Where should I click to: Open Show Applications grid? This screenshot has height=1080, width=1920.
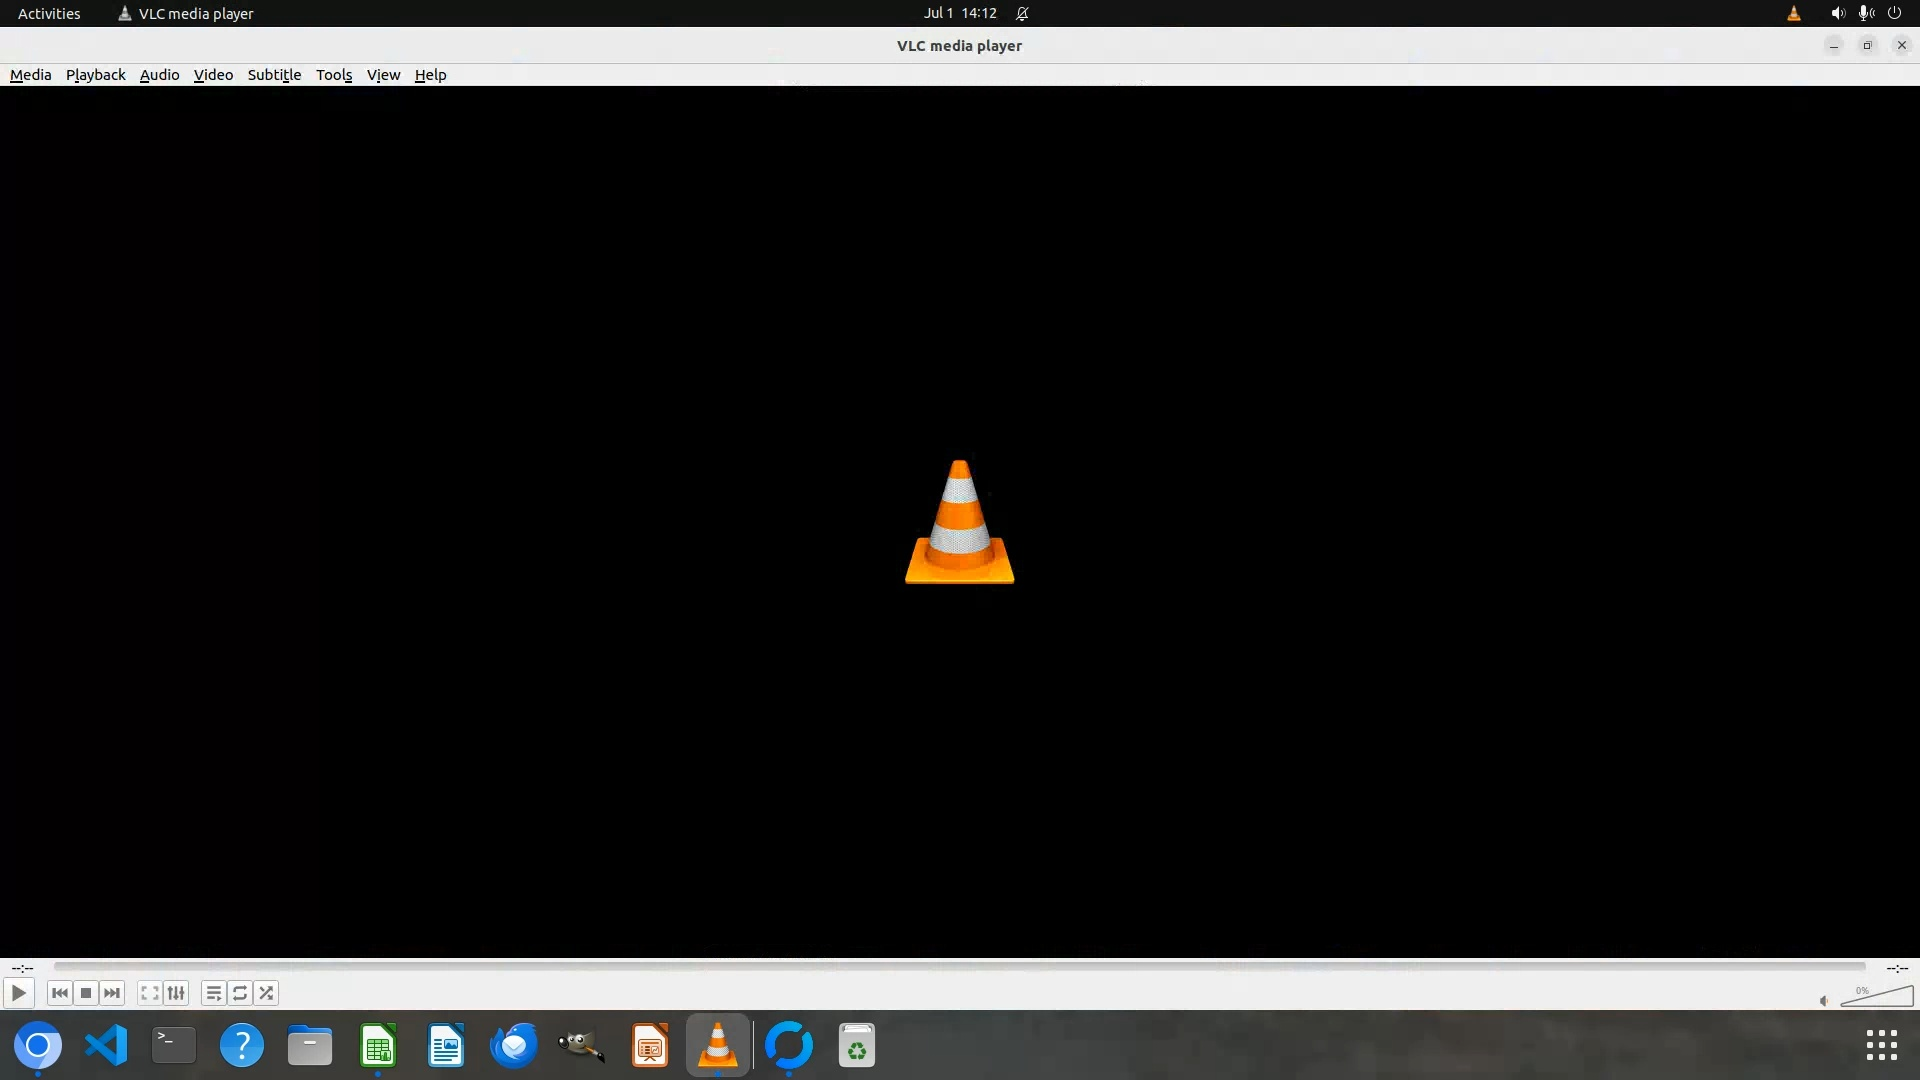point(1881,1045)
